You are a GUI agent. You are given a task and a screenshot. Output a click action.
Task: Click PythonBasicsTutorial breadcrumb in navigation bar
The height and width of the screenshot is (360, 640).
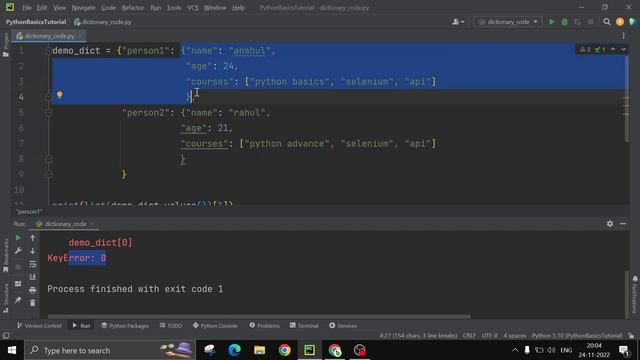tap(36, 22)
